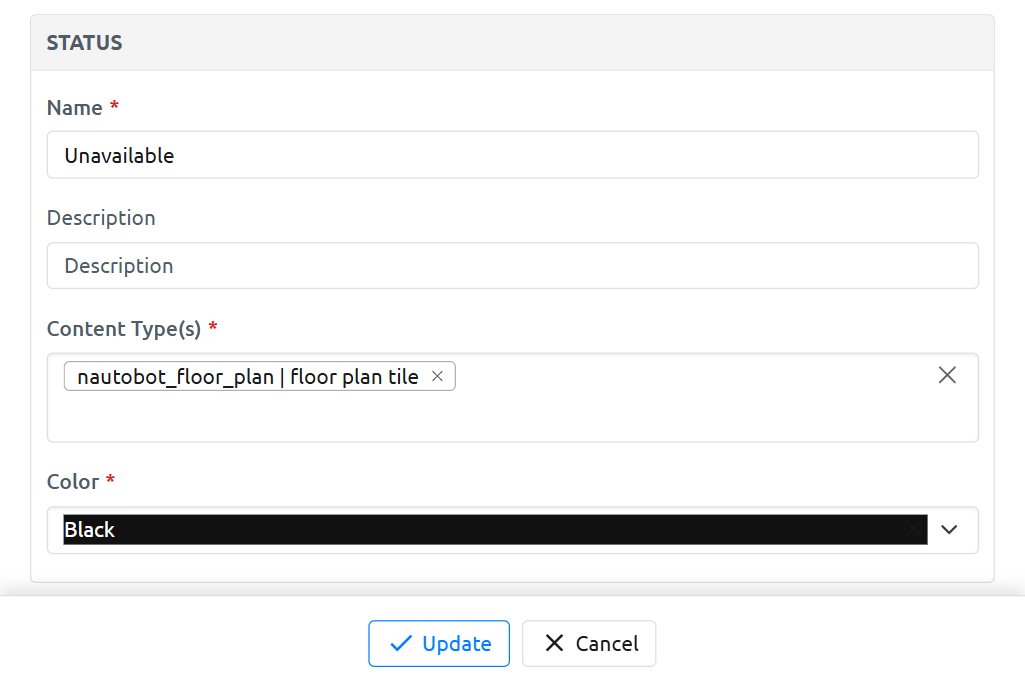Click into the Description text field
The image size is (1025, 690).
coord(512,266)
